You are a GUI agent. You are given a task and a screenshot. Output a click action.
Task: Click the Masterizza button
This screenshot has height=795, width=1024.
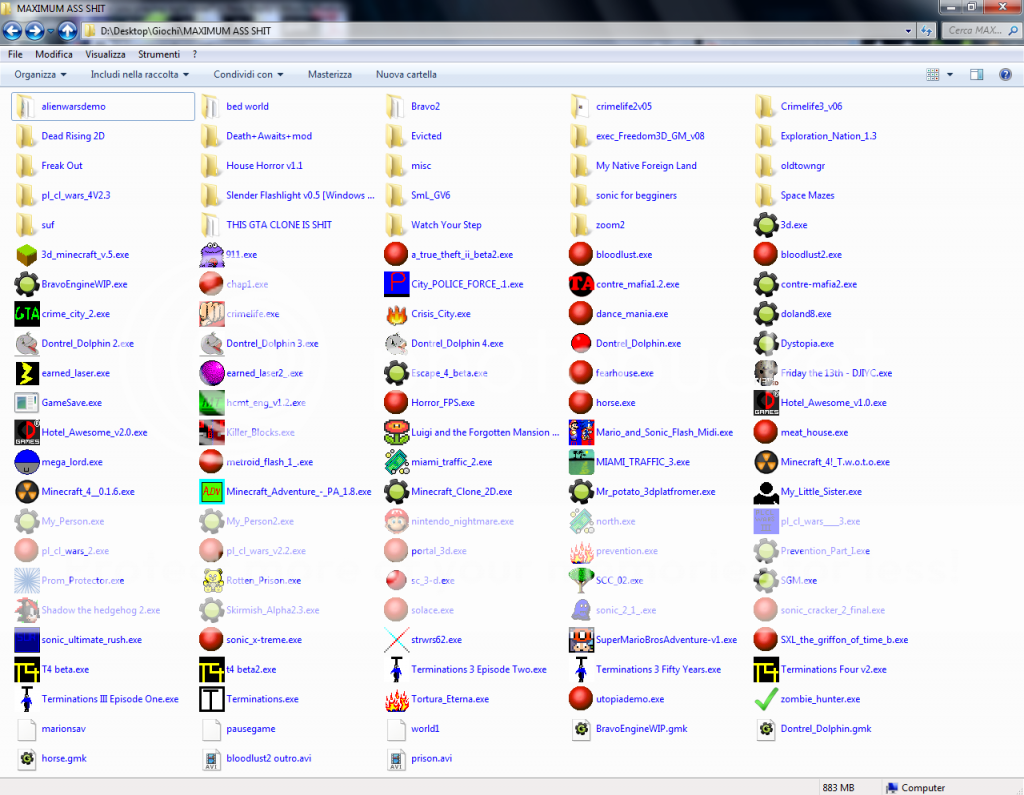[329, 75]
